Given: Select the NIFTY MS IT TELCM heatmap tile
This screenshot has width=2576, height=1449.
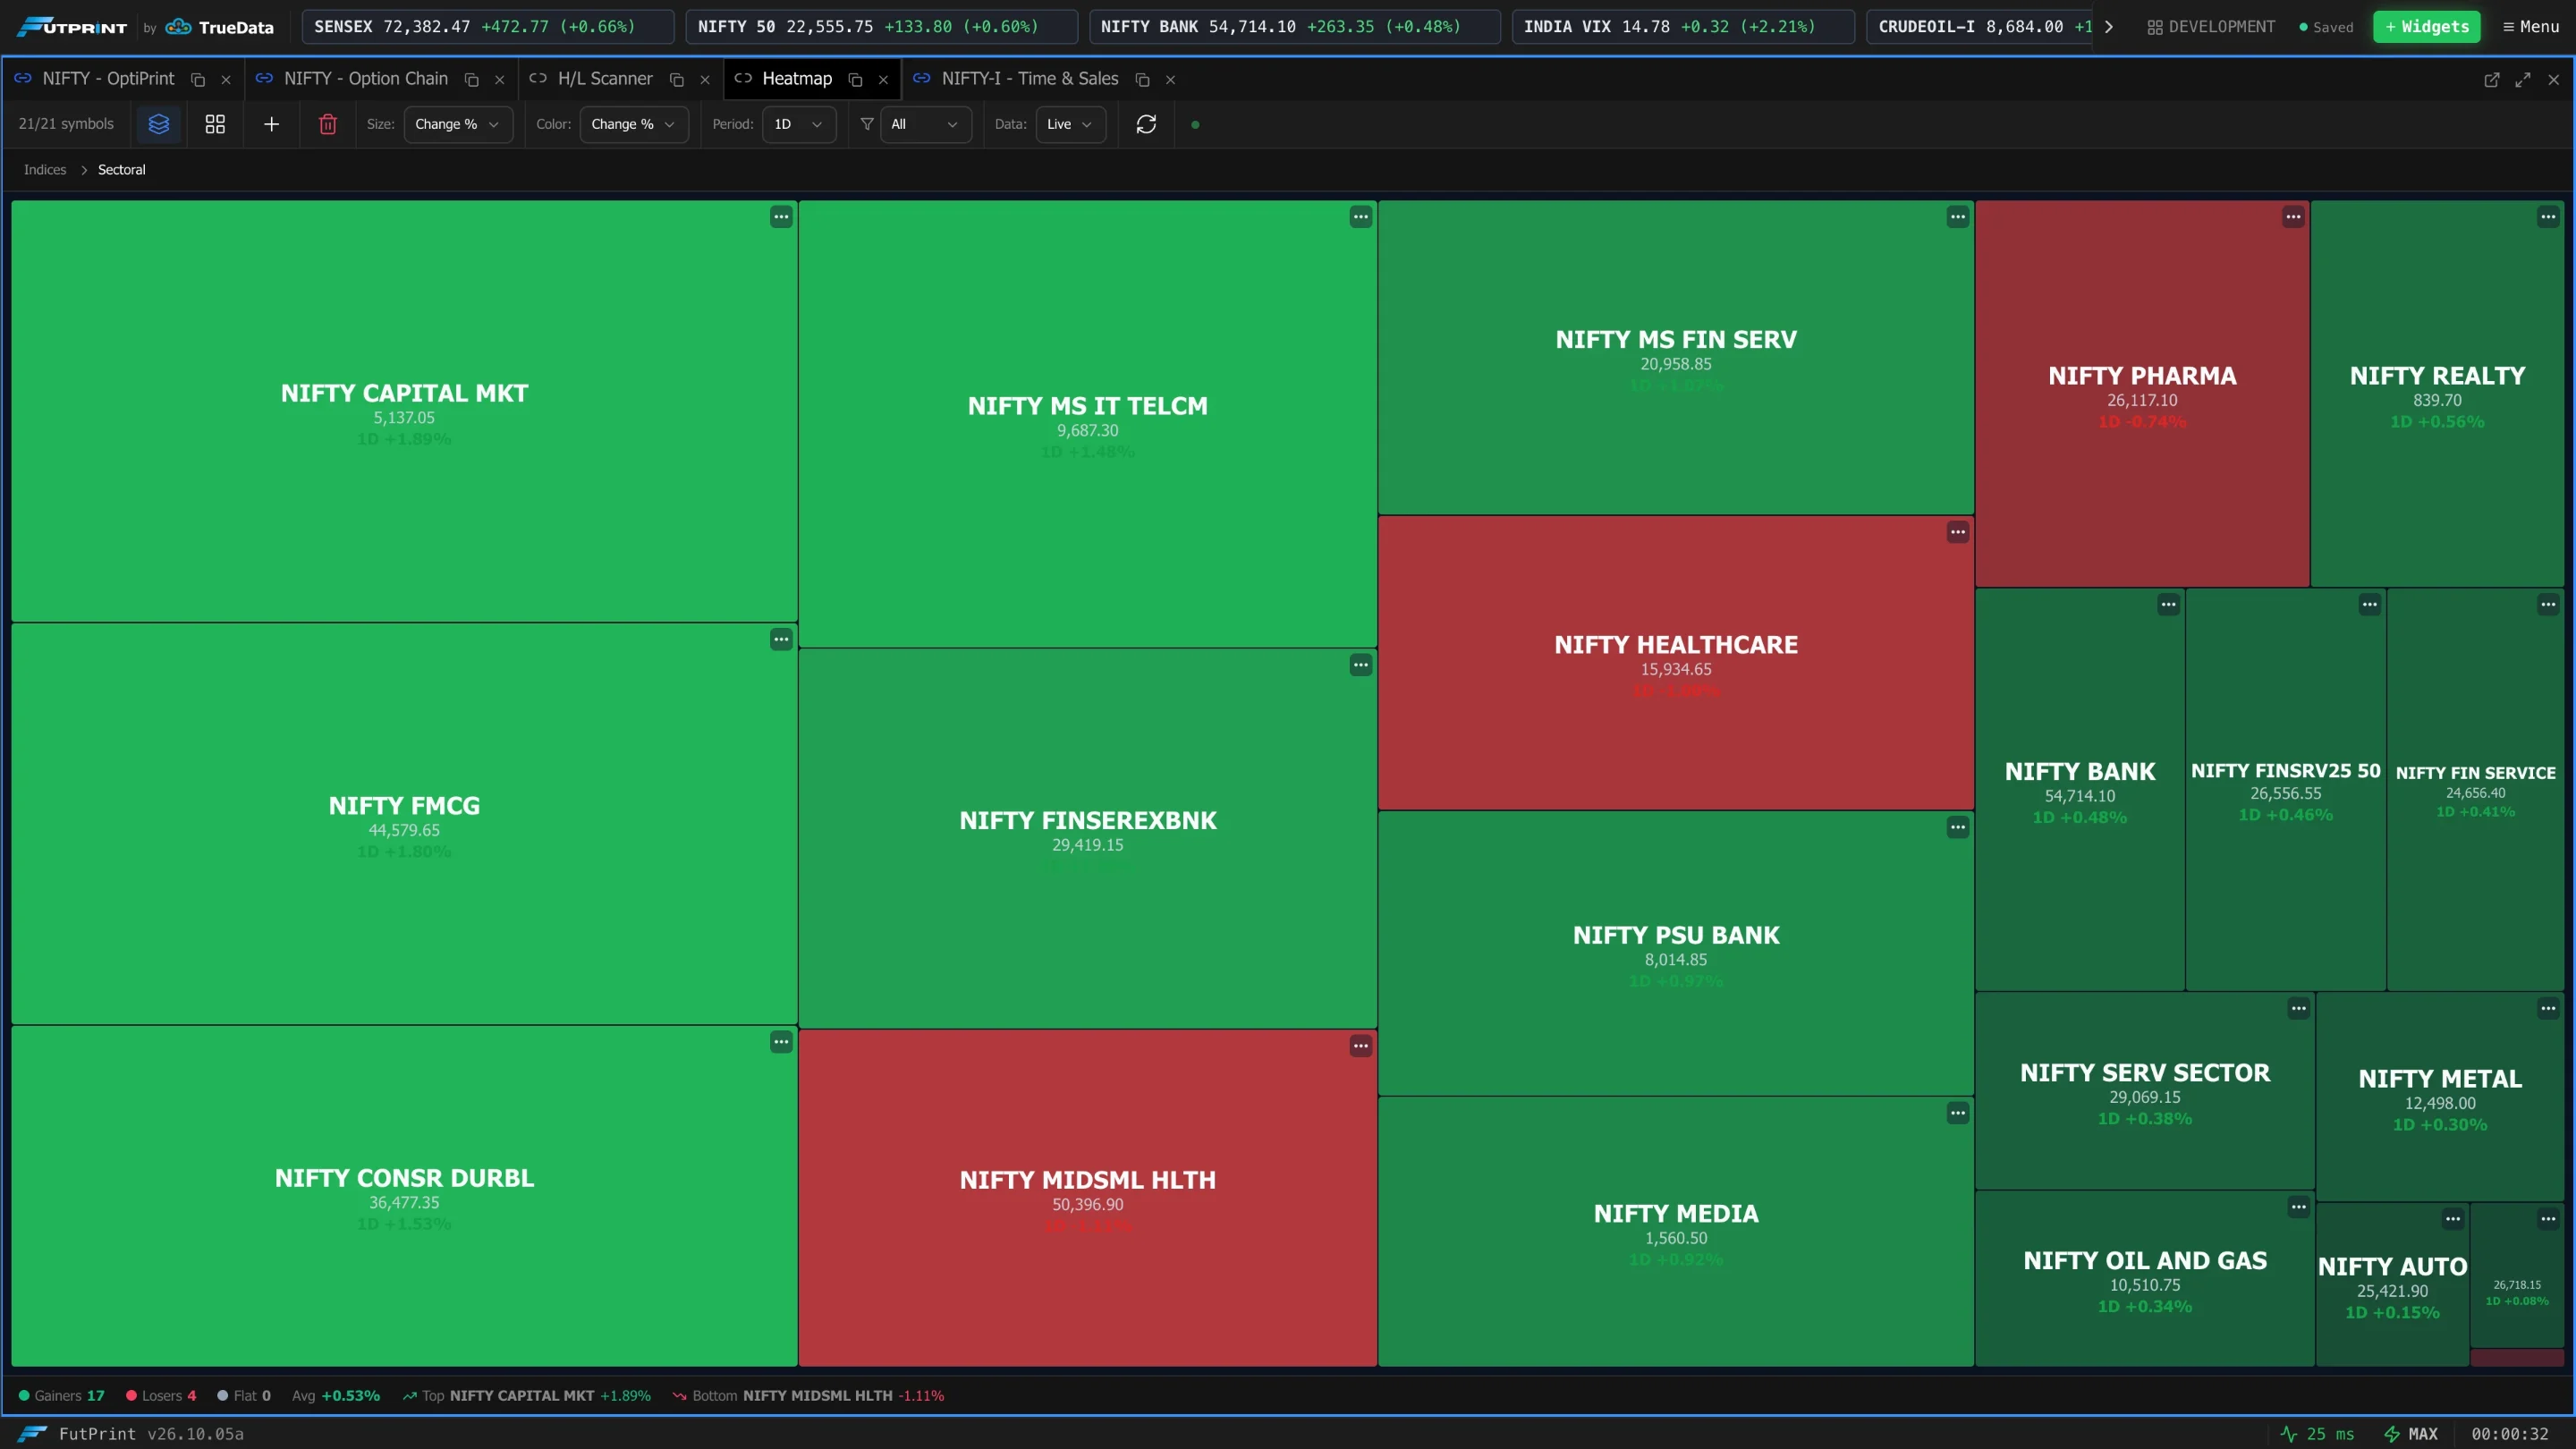Looking at the screenshot, I should pos(1087,424).
